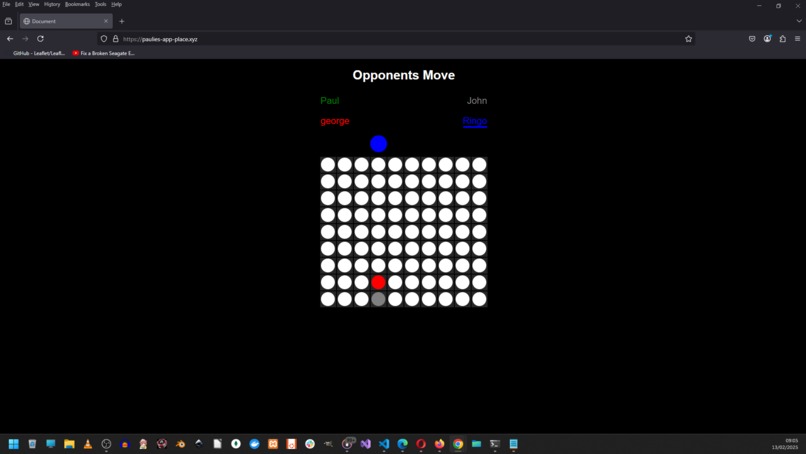Open the History menu
Screen dimensions: 806x454
52,4
